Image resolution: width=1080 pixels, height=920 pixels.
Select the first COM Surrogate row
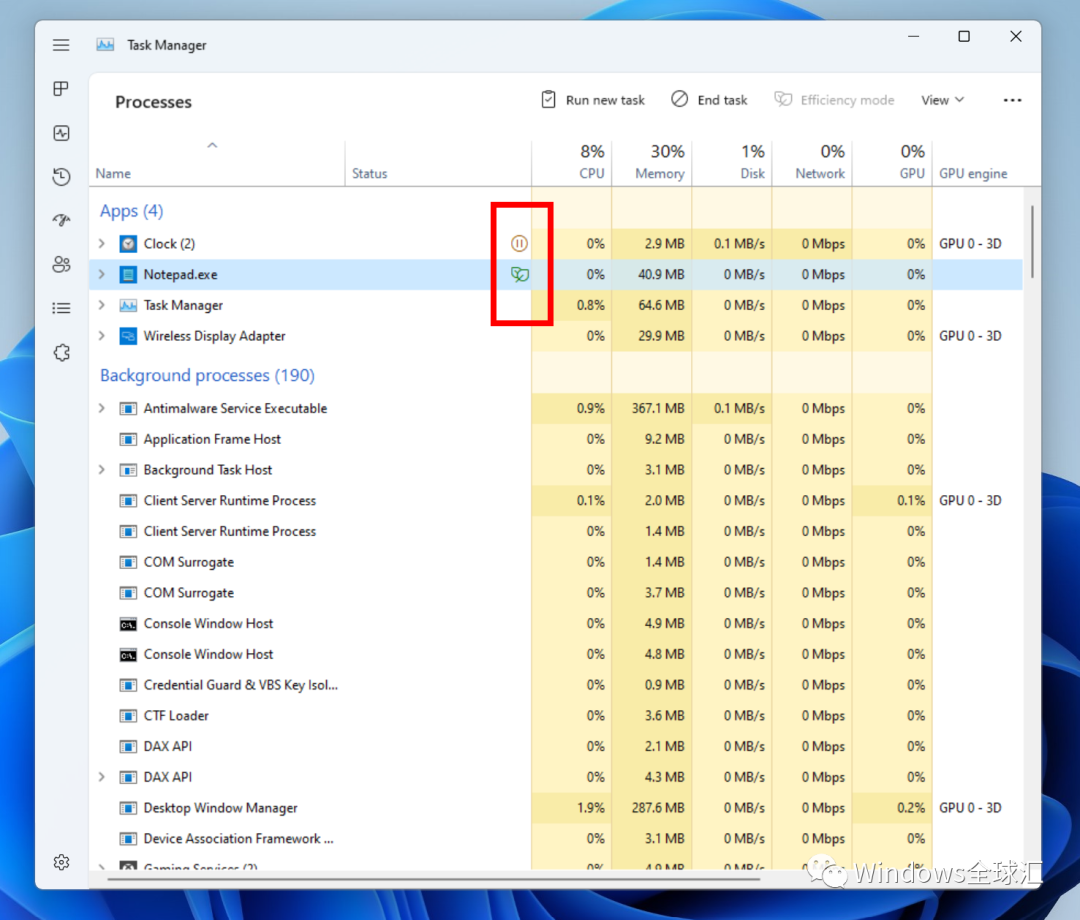coord(556,562)
